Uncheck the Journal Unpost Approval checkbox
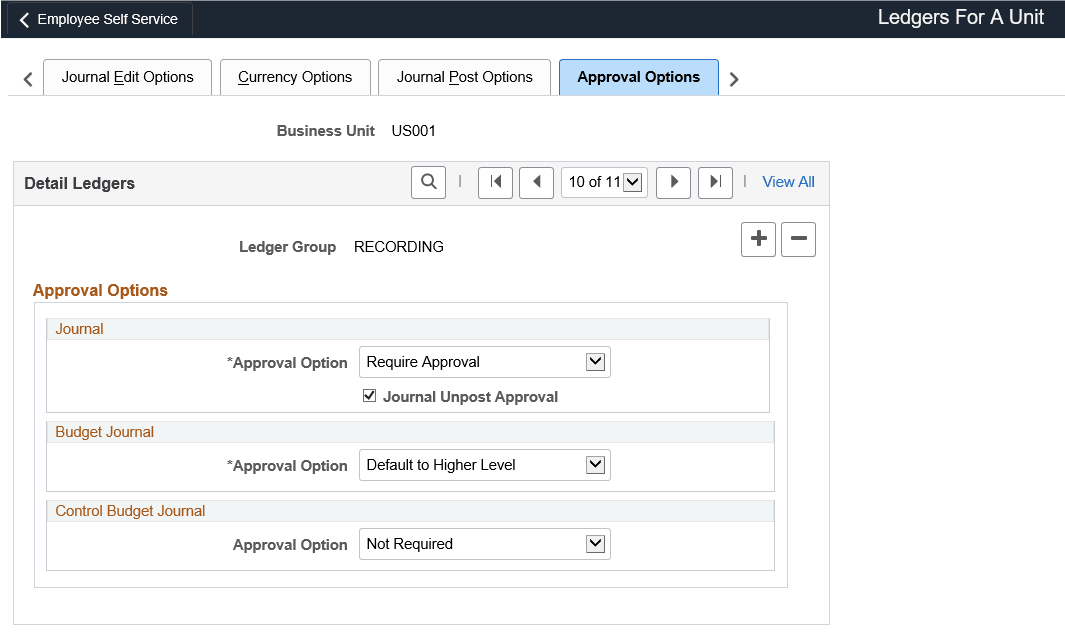Image resolution: width=1065 pixels, height=639 pixels. [369, 395]
